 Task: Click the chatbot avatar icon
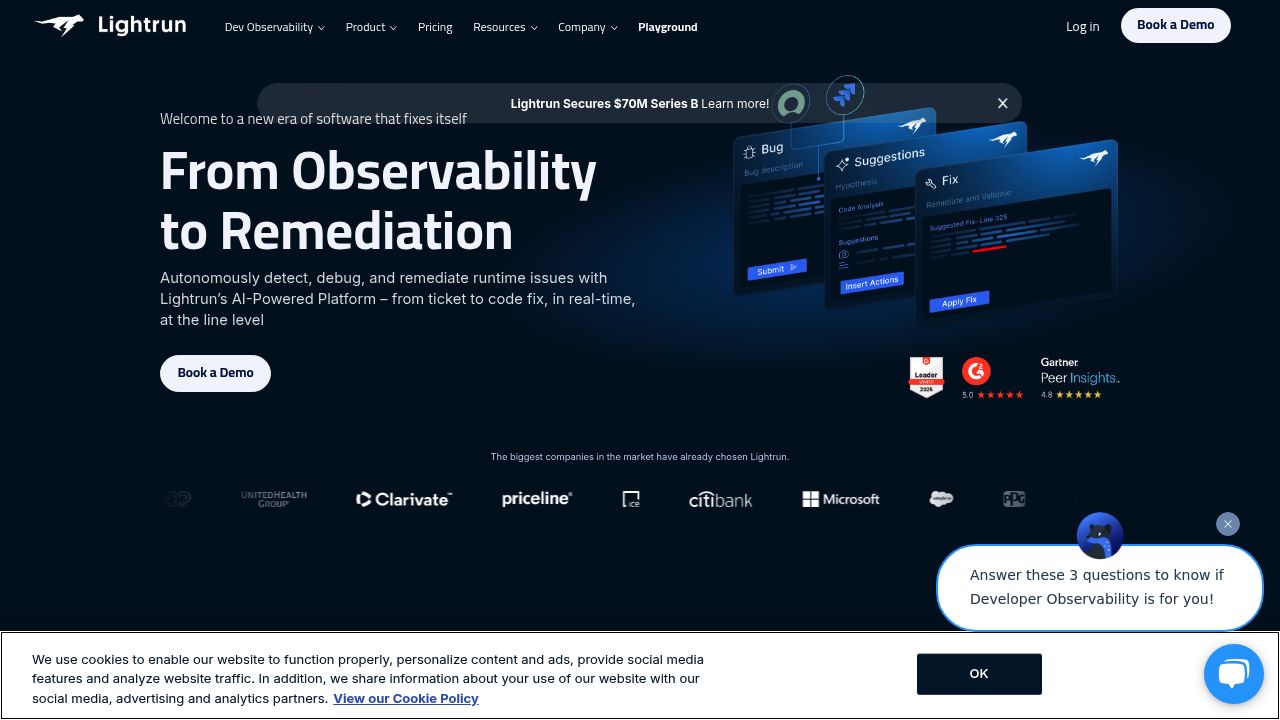1100,537
